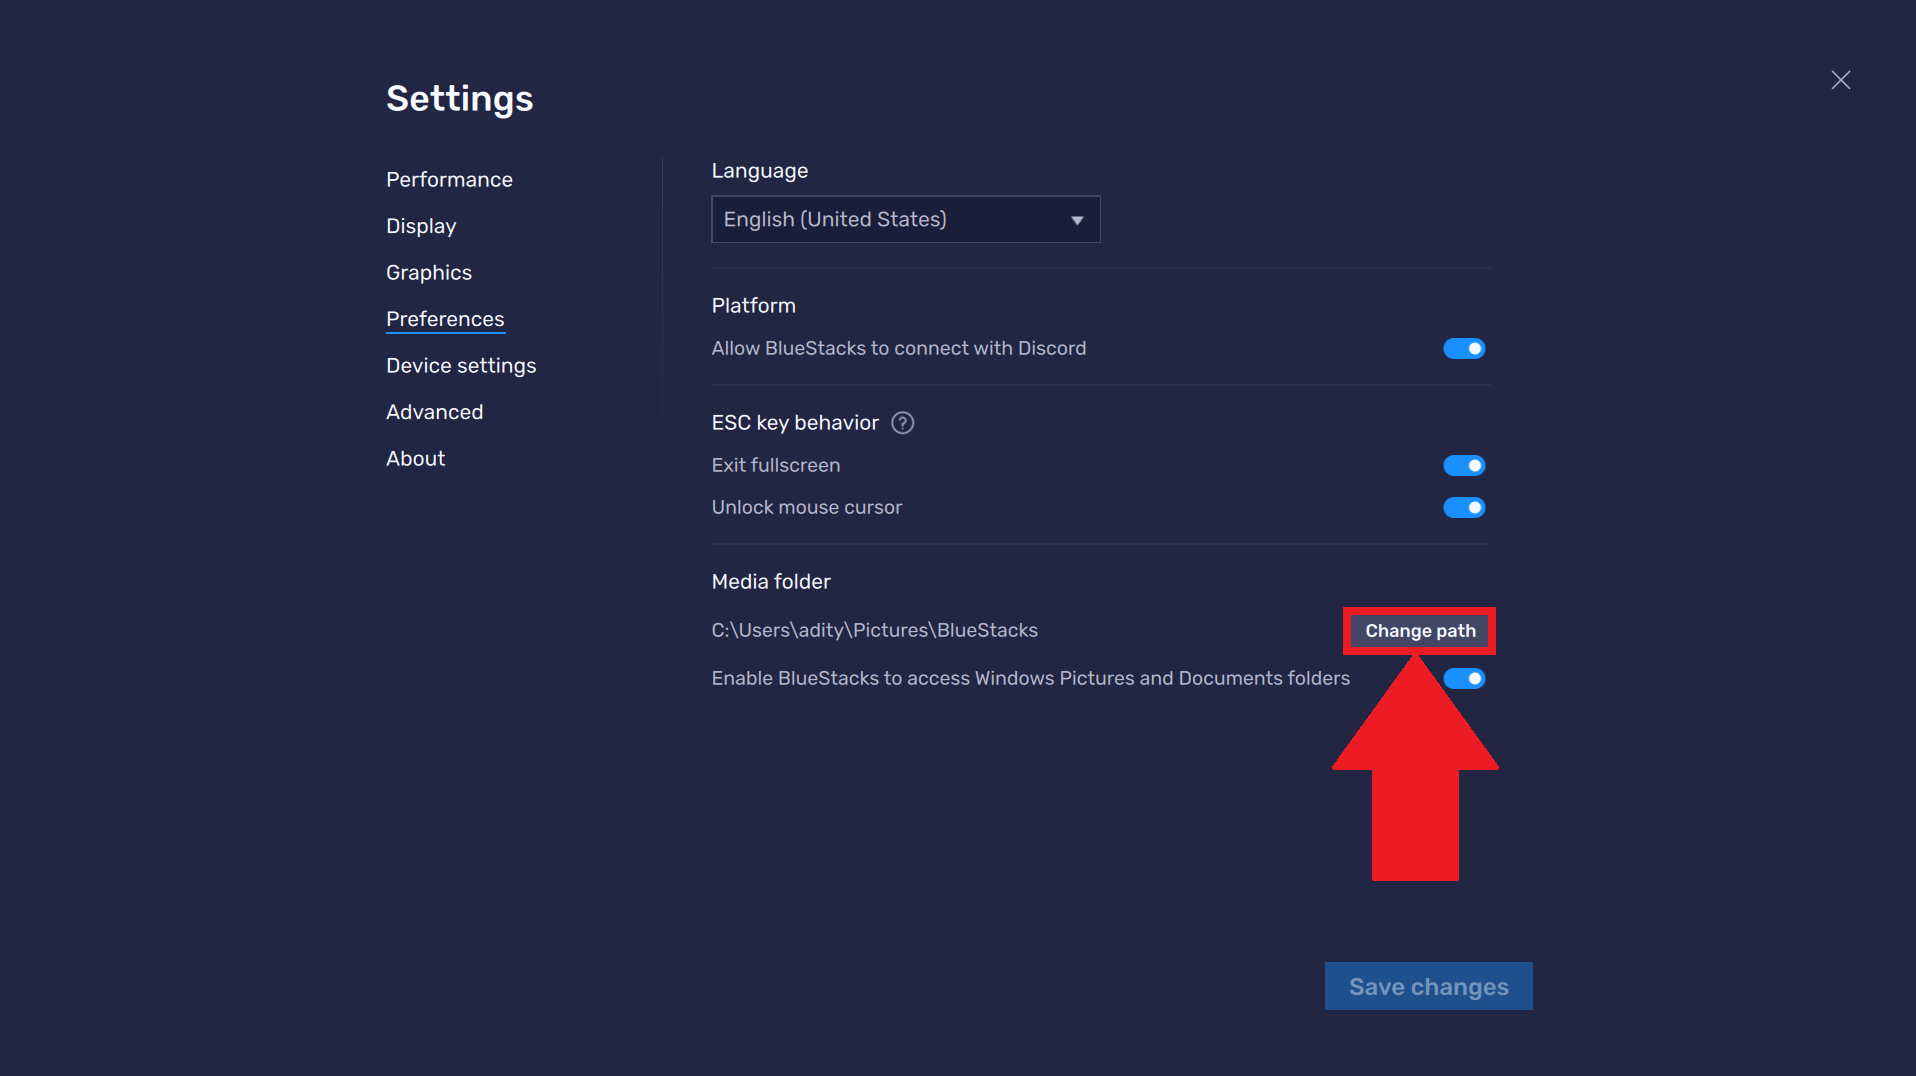Disable Exit fullscreen for ESC key
The width and height of the screenshot is (1916, 1076).
coord(1464,465)
